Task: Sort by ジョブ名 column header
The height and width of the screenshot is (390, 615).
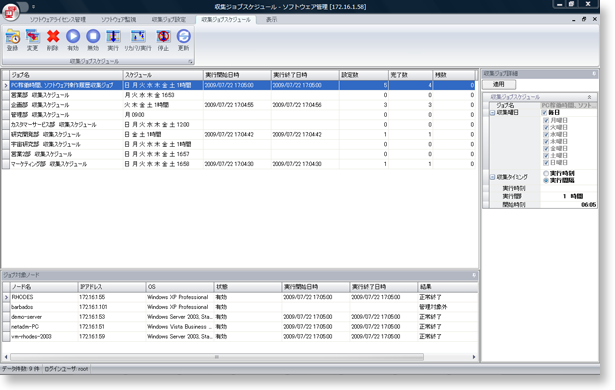Action: (66, 75)
